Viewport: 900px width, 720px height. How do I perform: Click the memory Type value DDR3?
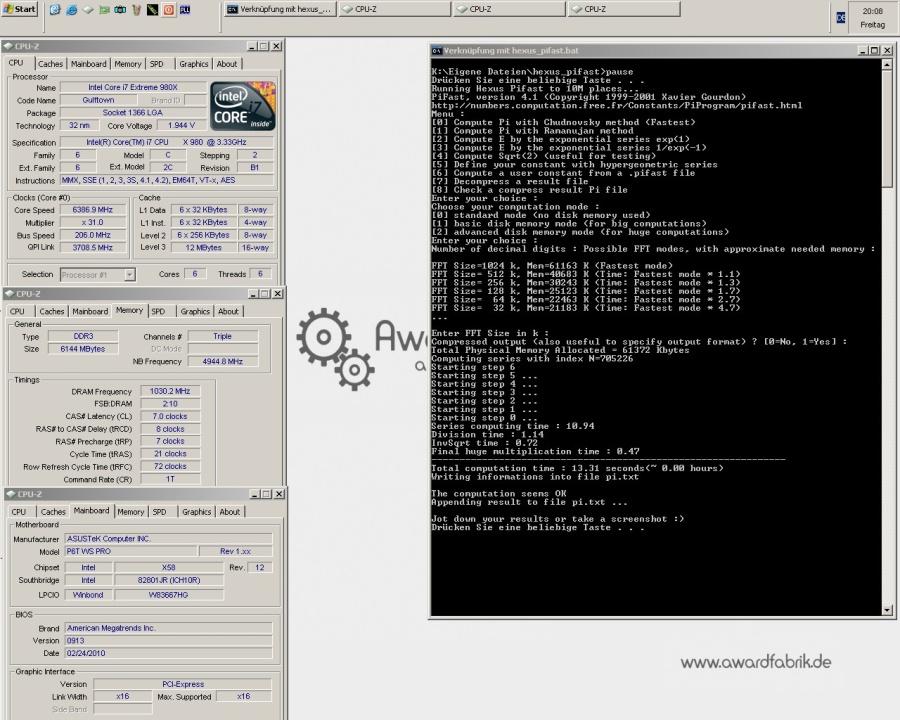tap(83, 336)
